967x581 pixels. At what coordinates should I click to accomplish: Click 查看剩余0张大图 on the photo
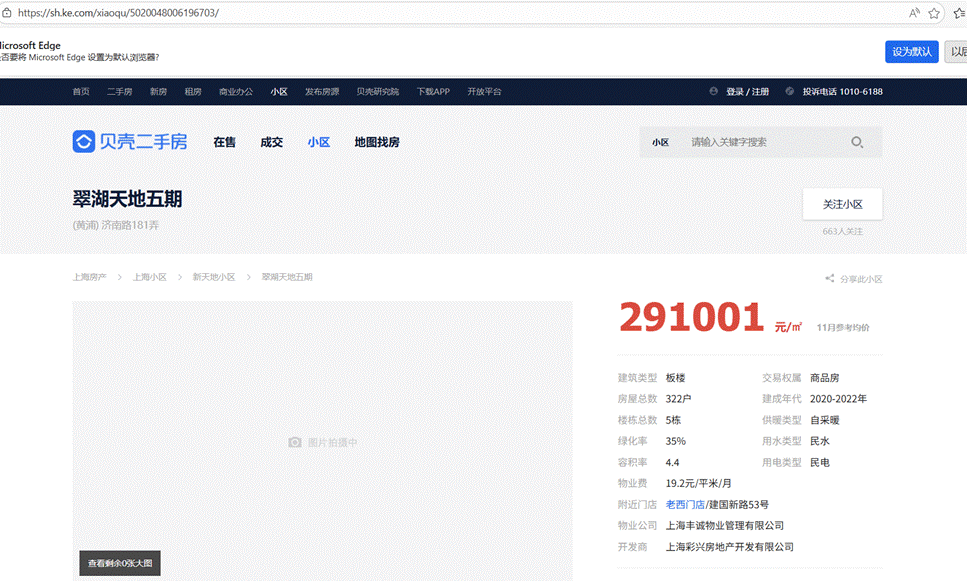click(x=120, y=563)
